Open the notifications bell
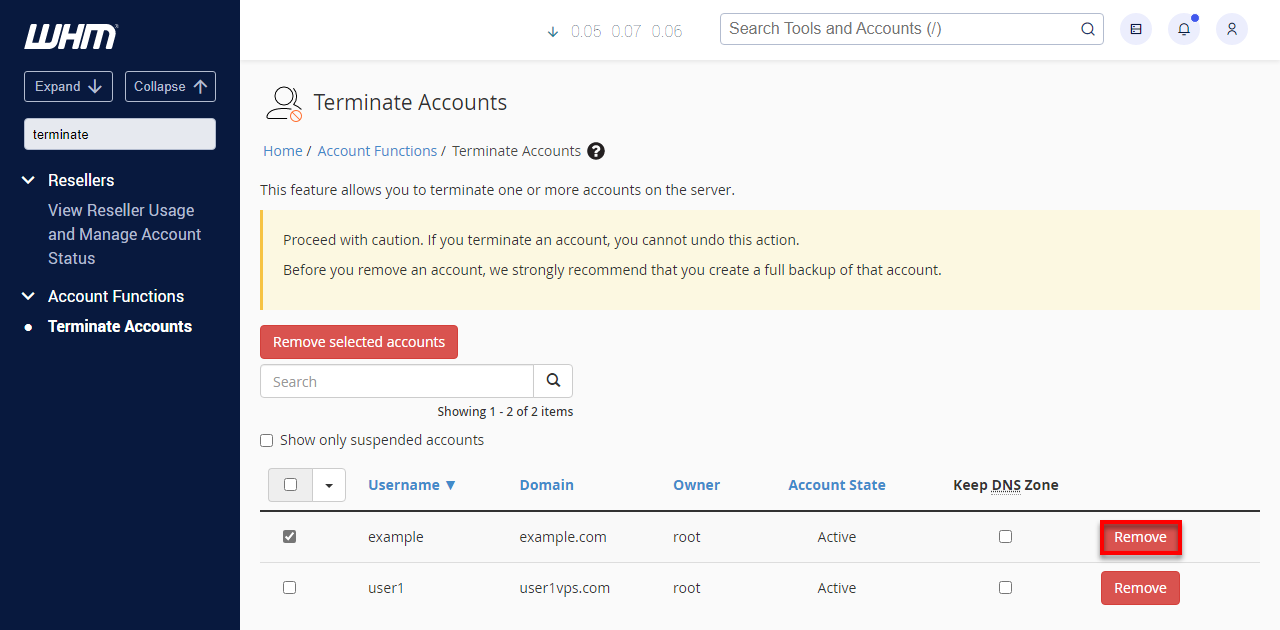Viewport: 1280px width, 630px height. click(1183, 29)
